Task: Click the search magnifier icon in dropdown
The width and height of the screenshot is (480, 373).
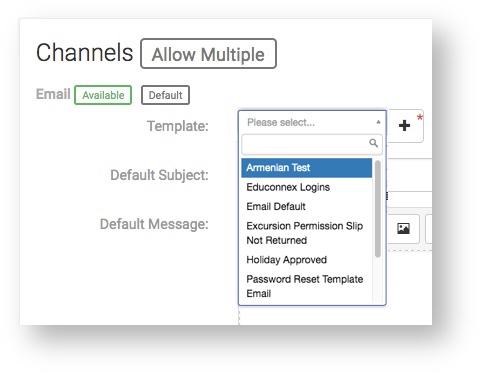Action: 373,143
